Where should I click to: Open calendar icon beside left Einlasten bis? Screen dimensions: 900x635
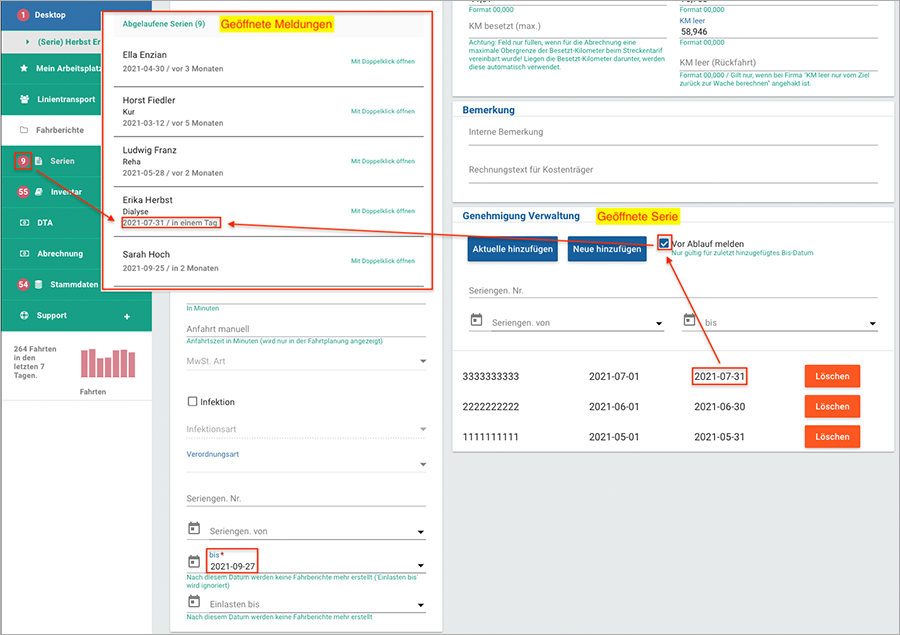[194, 603]
